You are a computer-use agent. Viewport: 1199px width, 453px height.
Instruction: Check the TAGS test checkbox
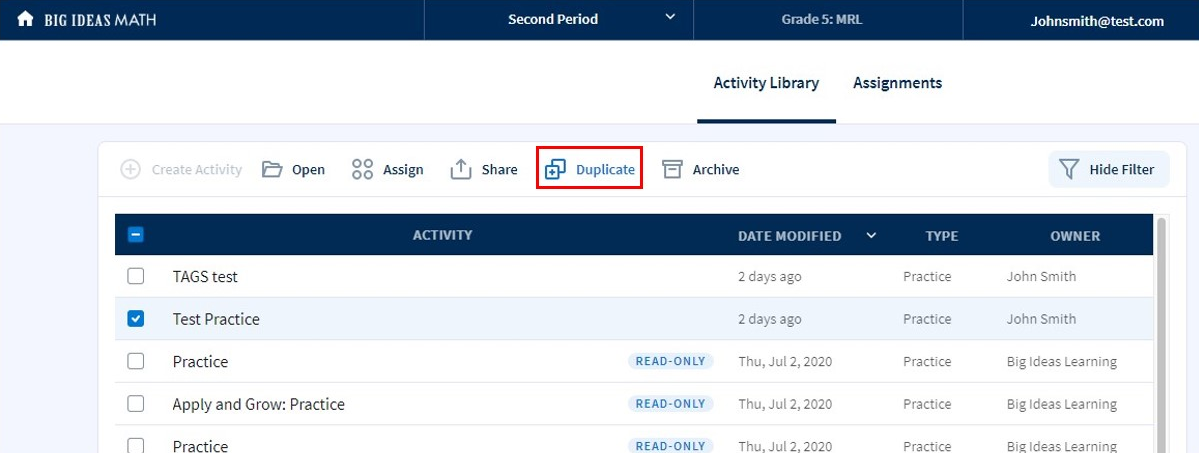coord(136,277)
